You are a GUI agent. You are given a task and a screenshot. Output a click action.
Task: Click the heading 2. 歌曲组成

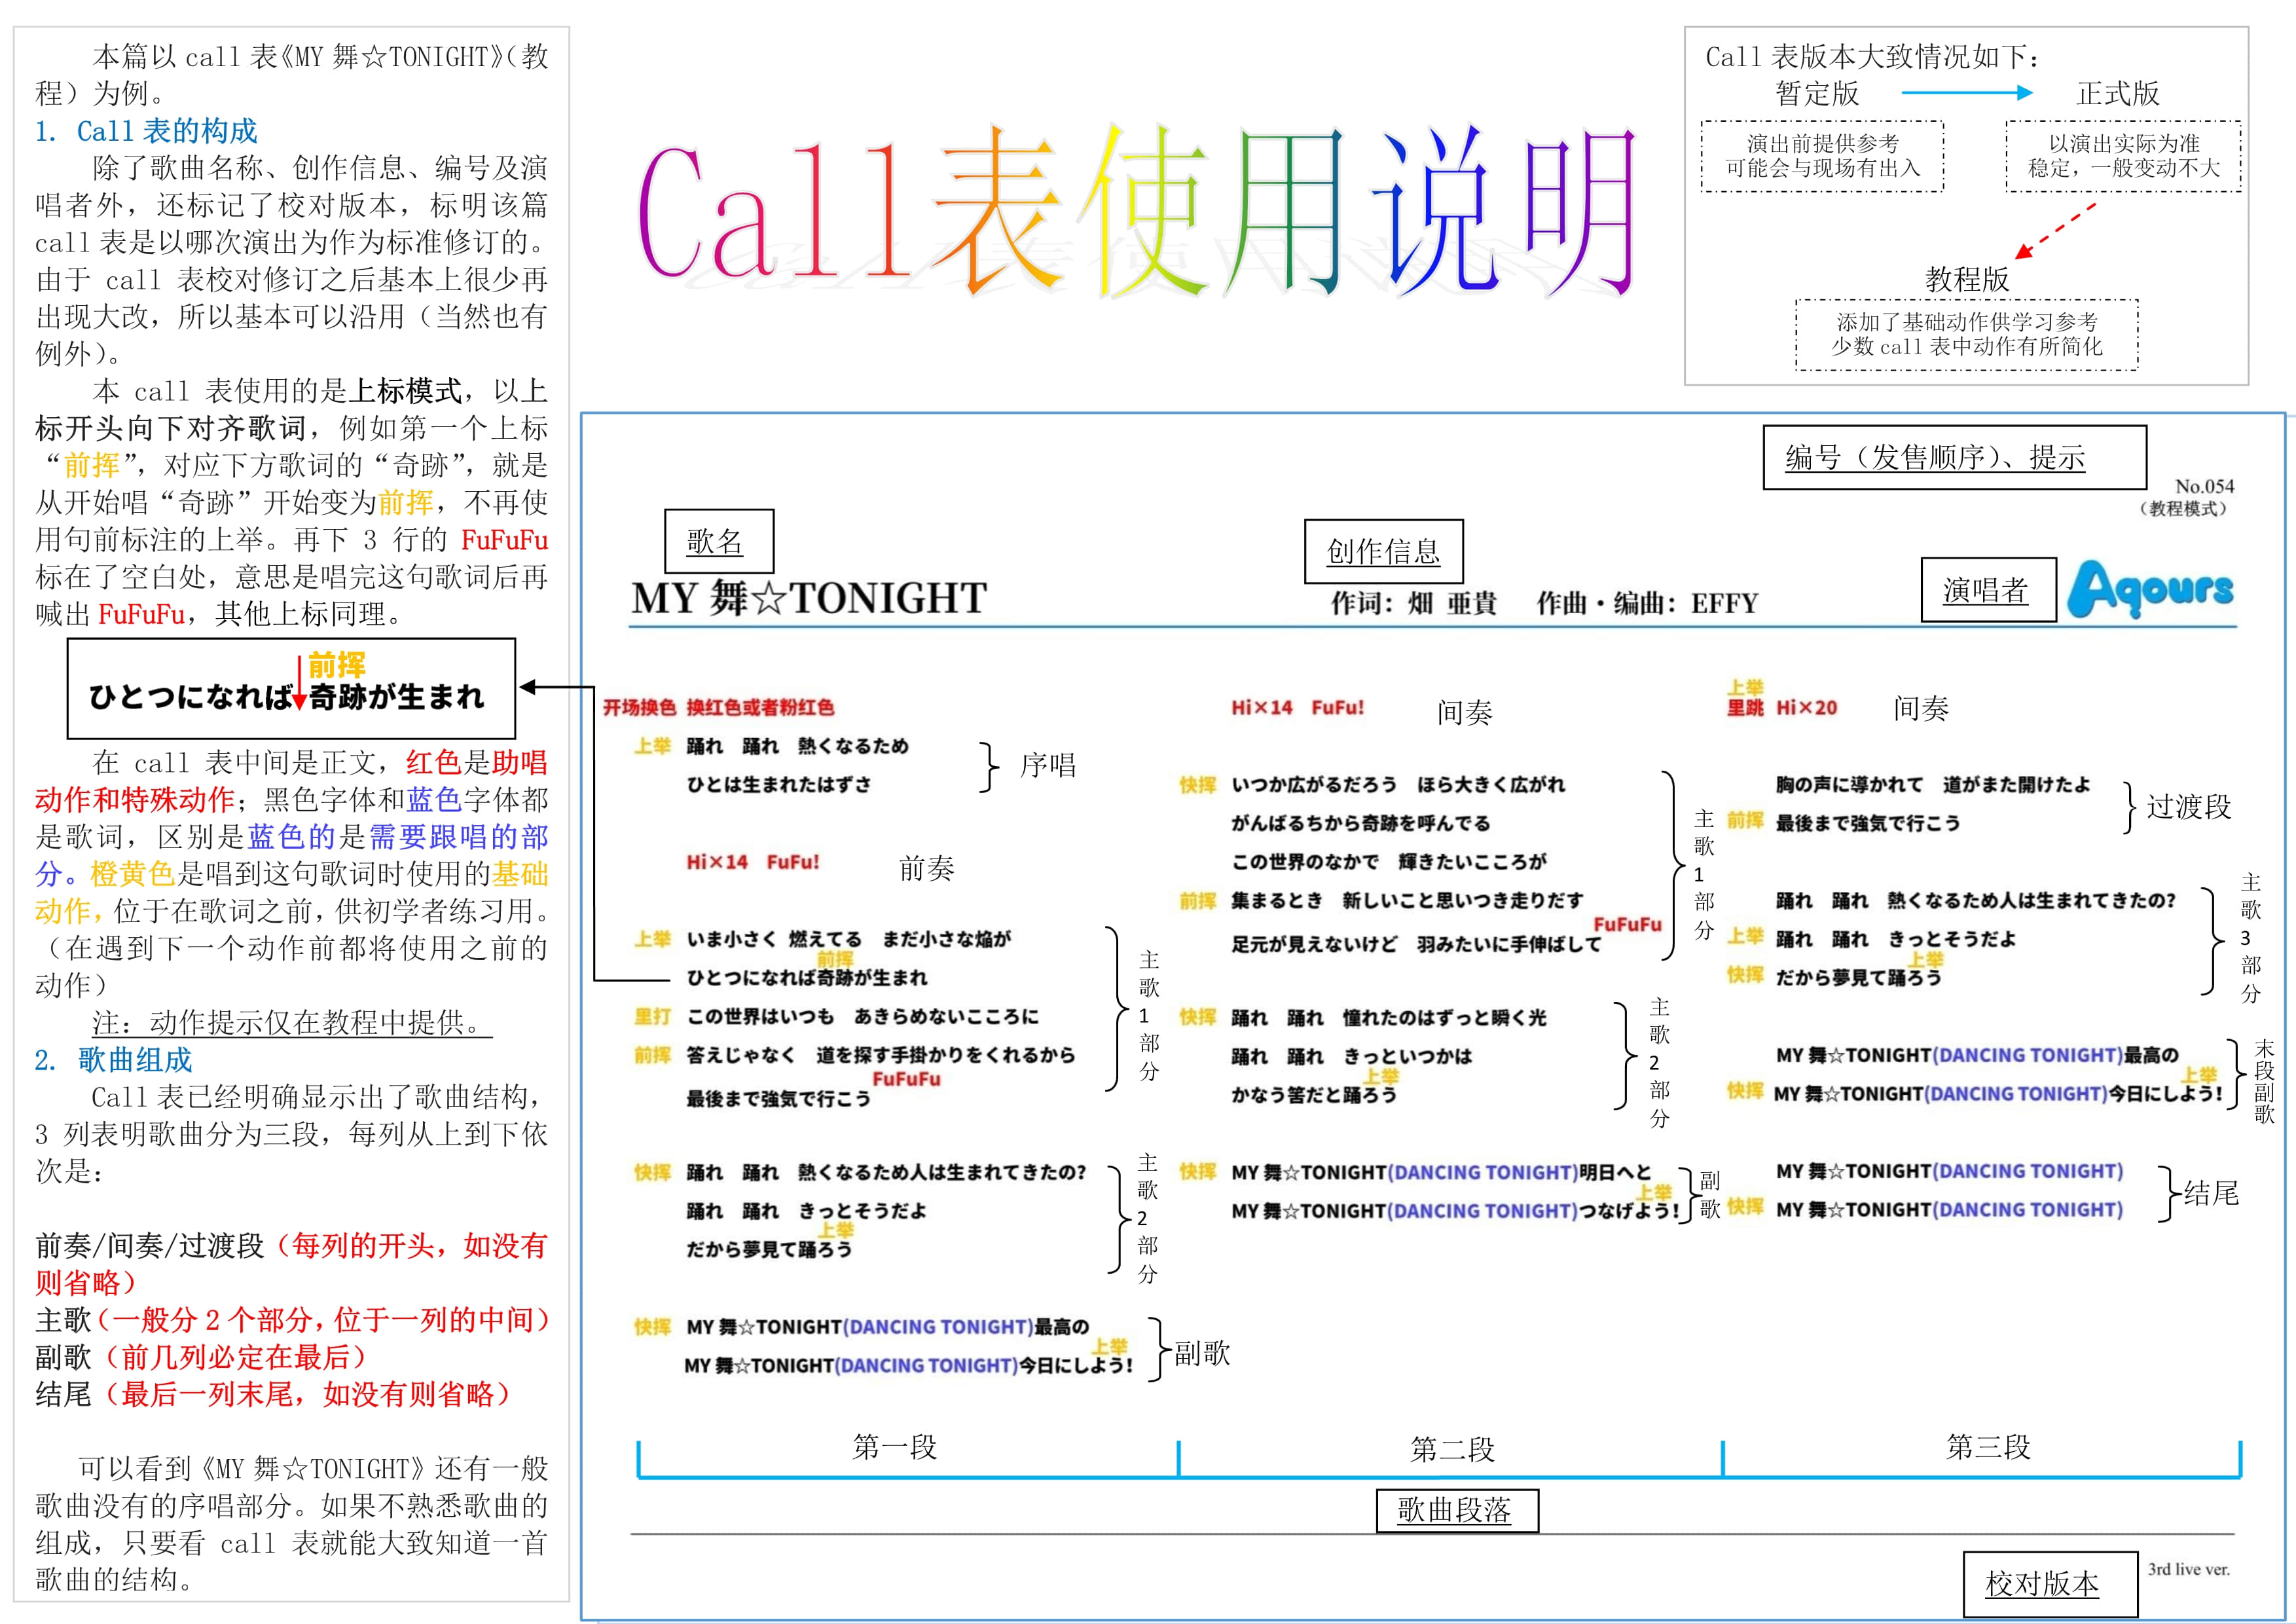(x=114, y=1060)
